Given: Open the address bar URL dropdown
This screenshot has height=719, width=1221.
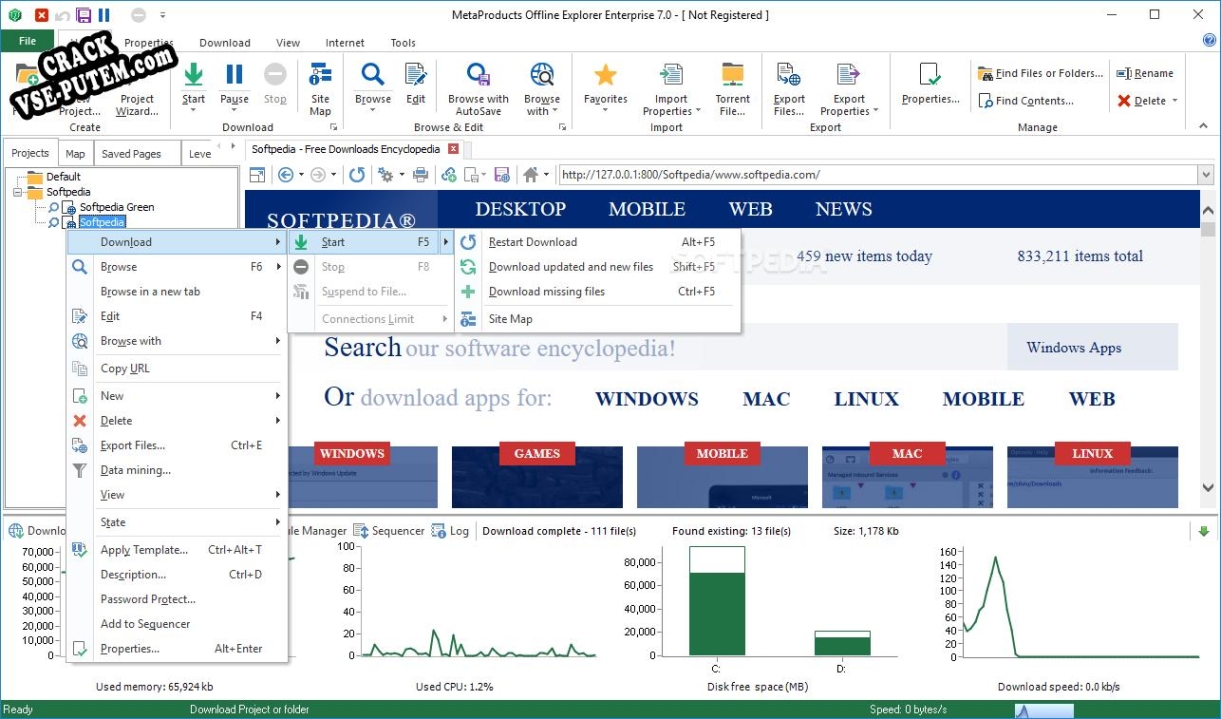Looking at the screenshot, I should click(x=1204, y=175).
